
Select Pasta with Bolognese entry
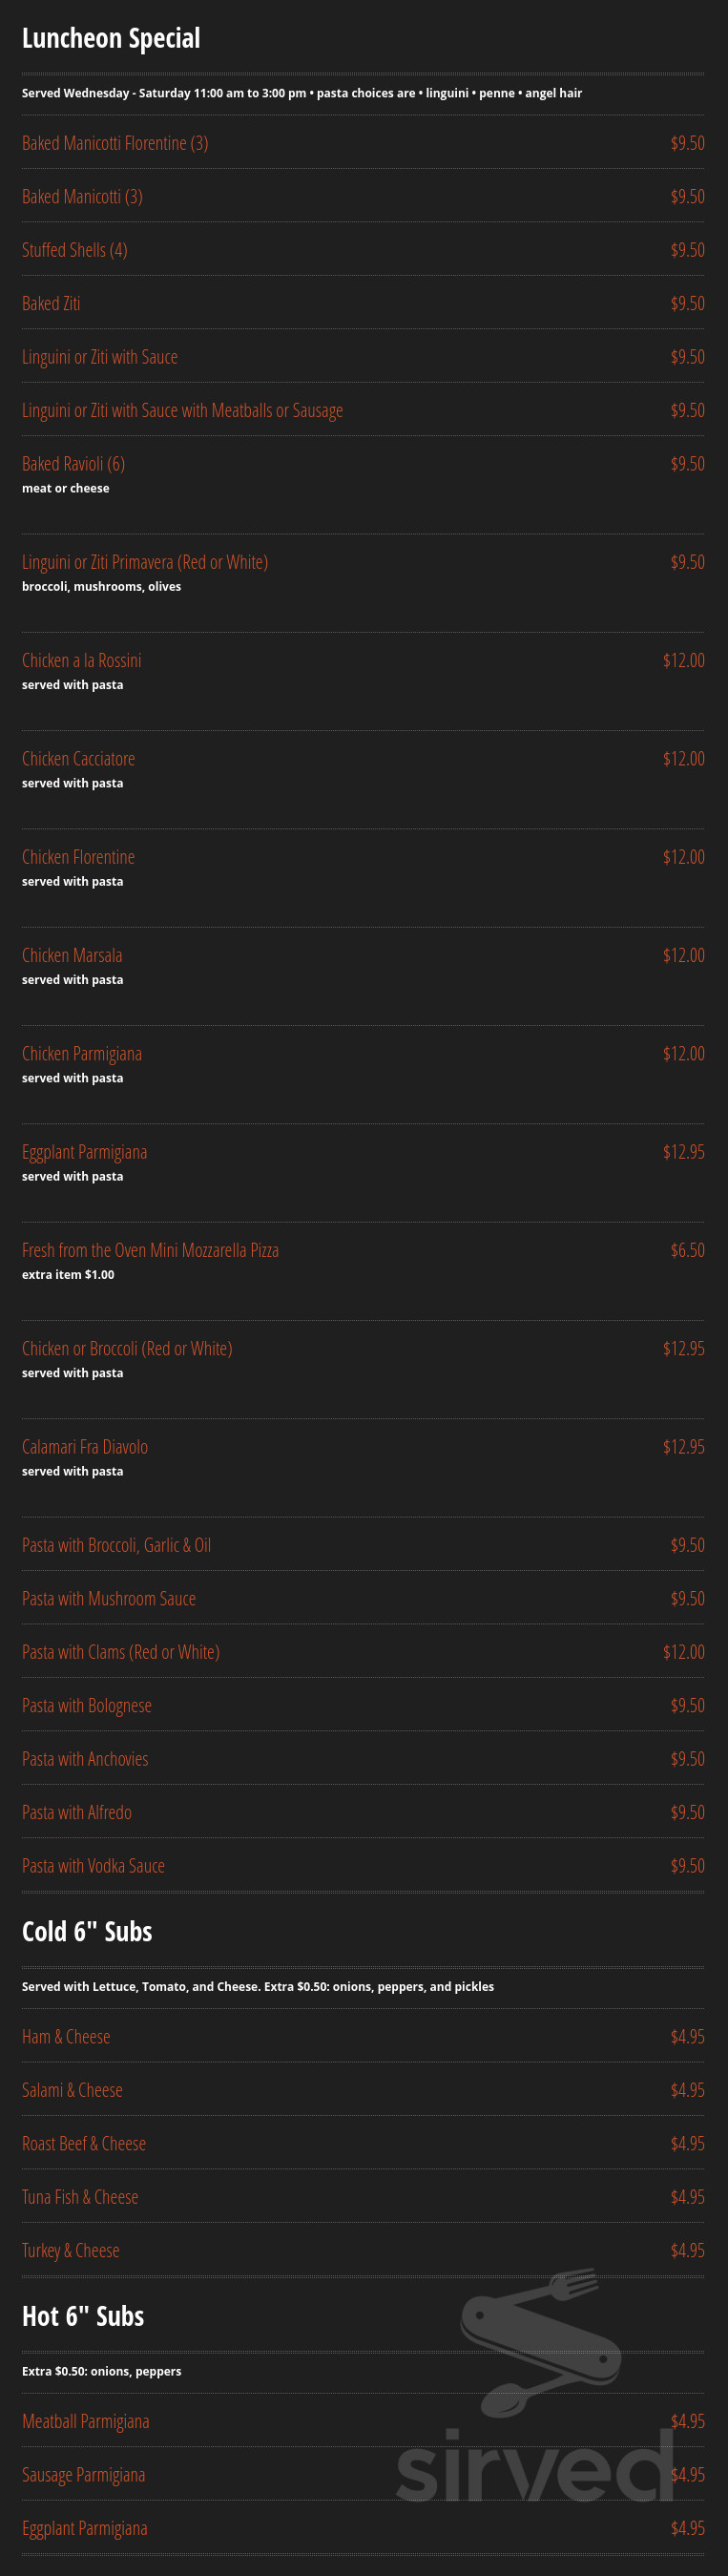(87, 1706)
